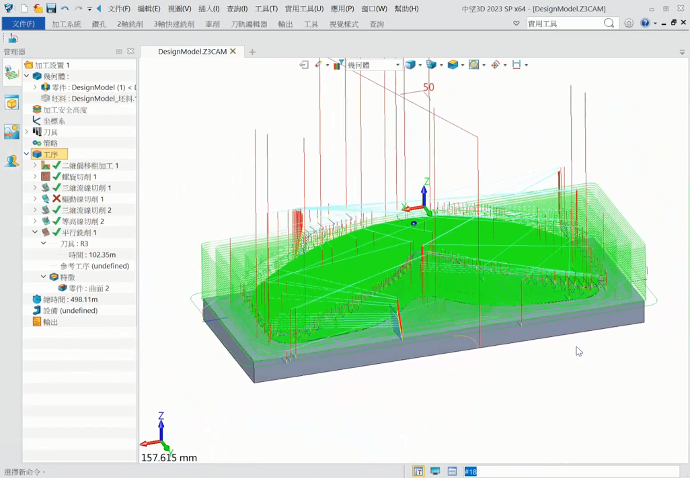Image resolution: width=690 pixels, height=478 pixels.
Task: Toggle green check on 螺旋切削 1 operation
Action: (57, 177)
